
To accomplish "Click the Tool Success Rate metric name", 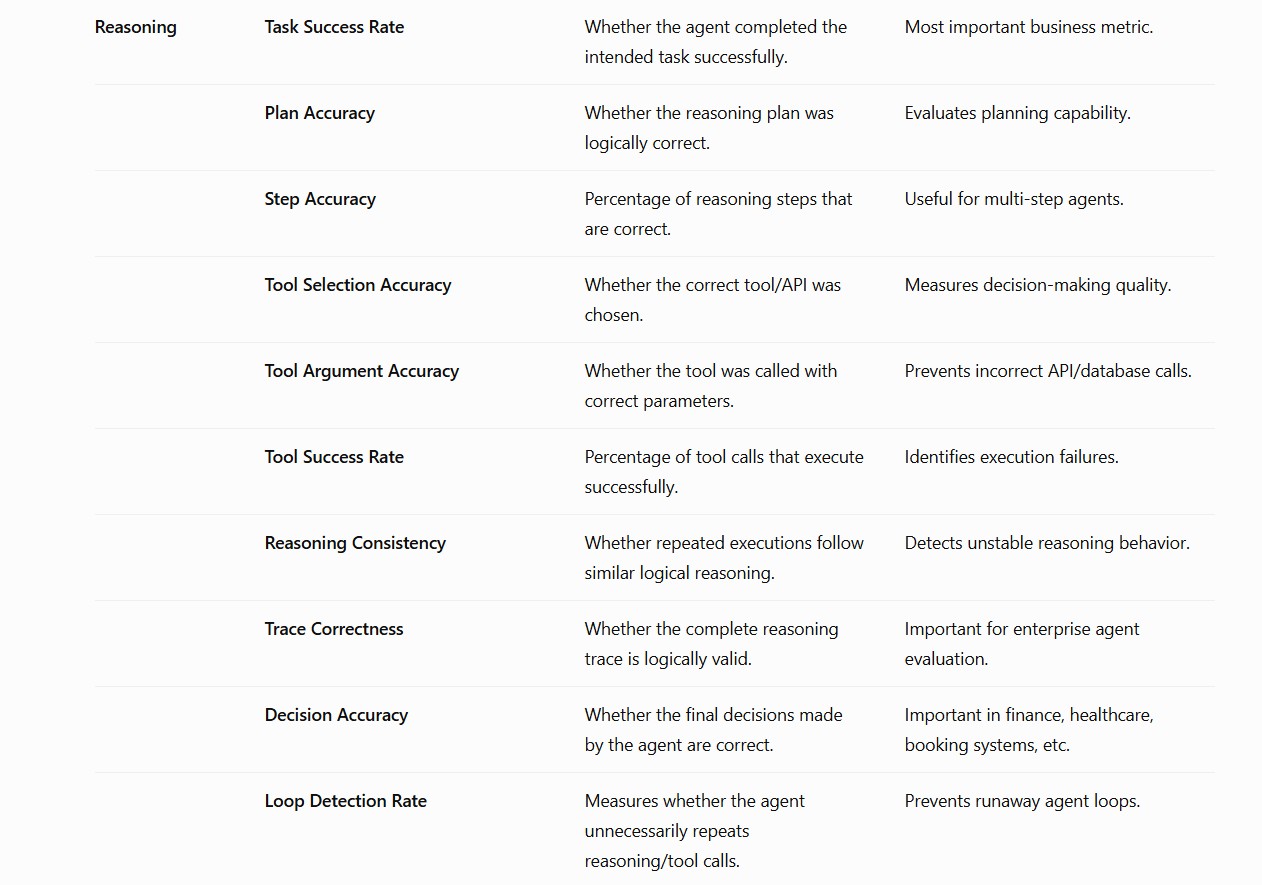I will point(334,458).
